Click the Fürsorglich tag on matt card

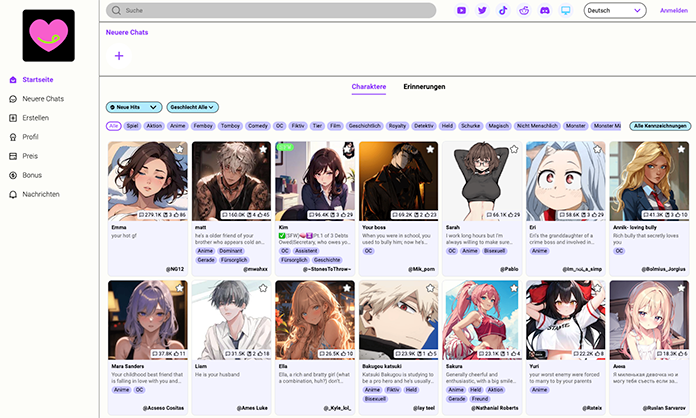click(x=234, y=260)
